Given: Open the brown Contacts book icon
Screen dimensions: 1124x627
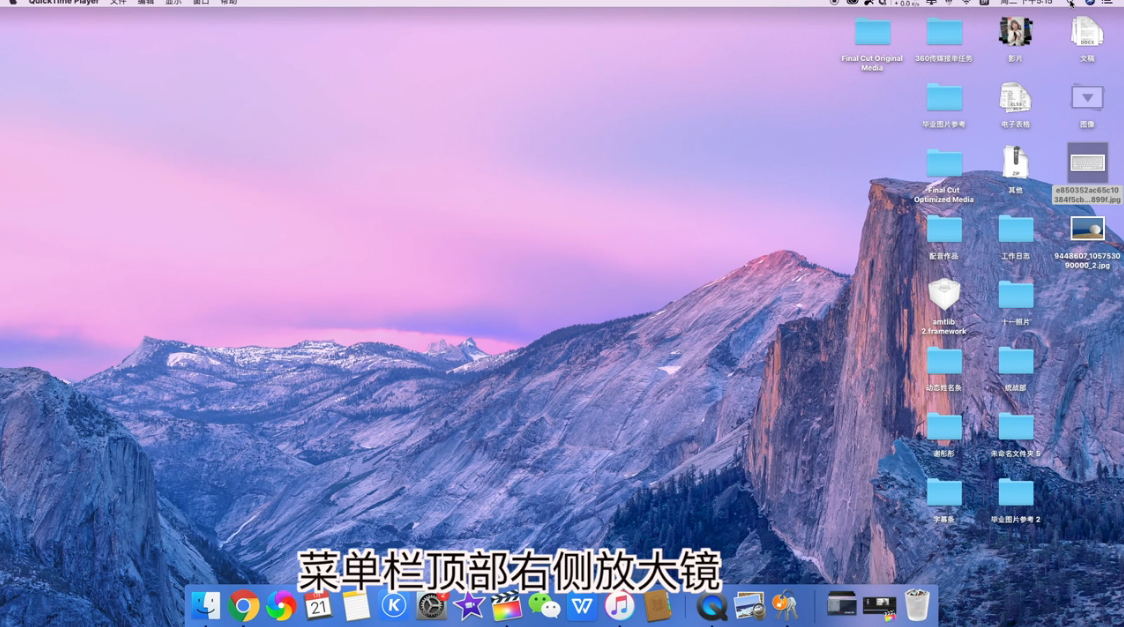Looking at the screenshot, I should [x=657, y=606].
